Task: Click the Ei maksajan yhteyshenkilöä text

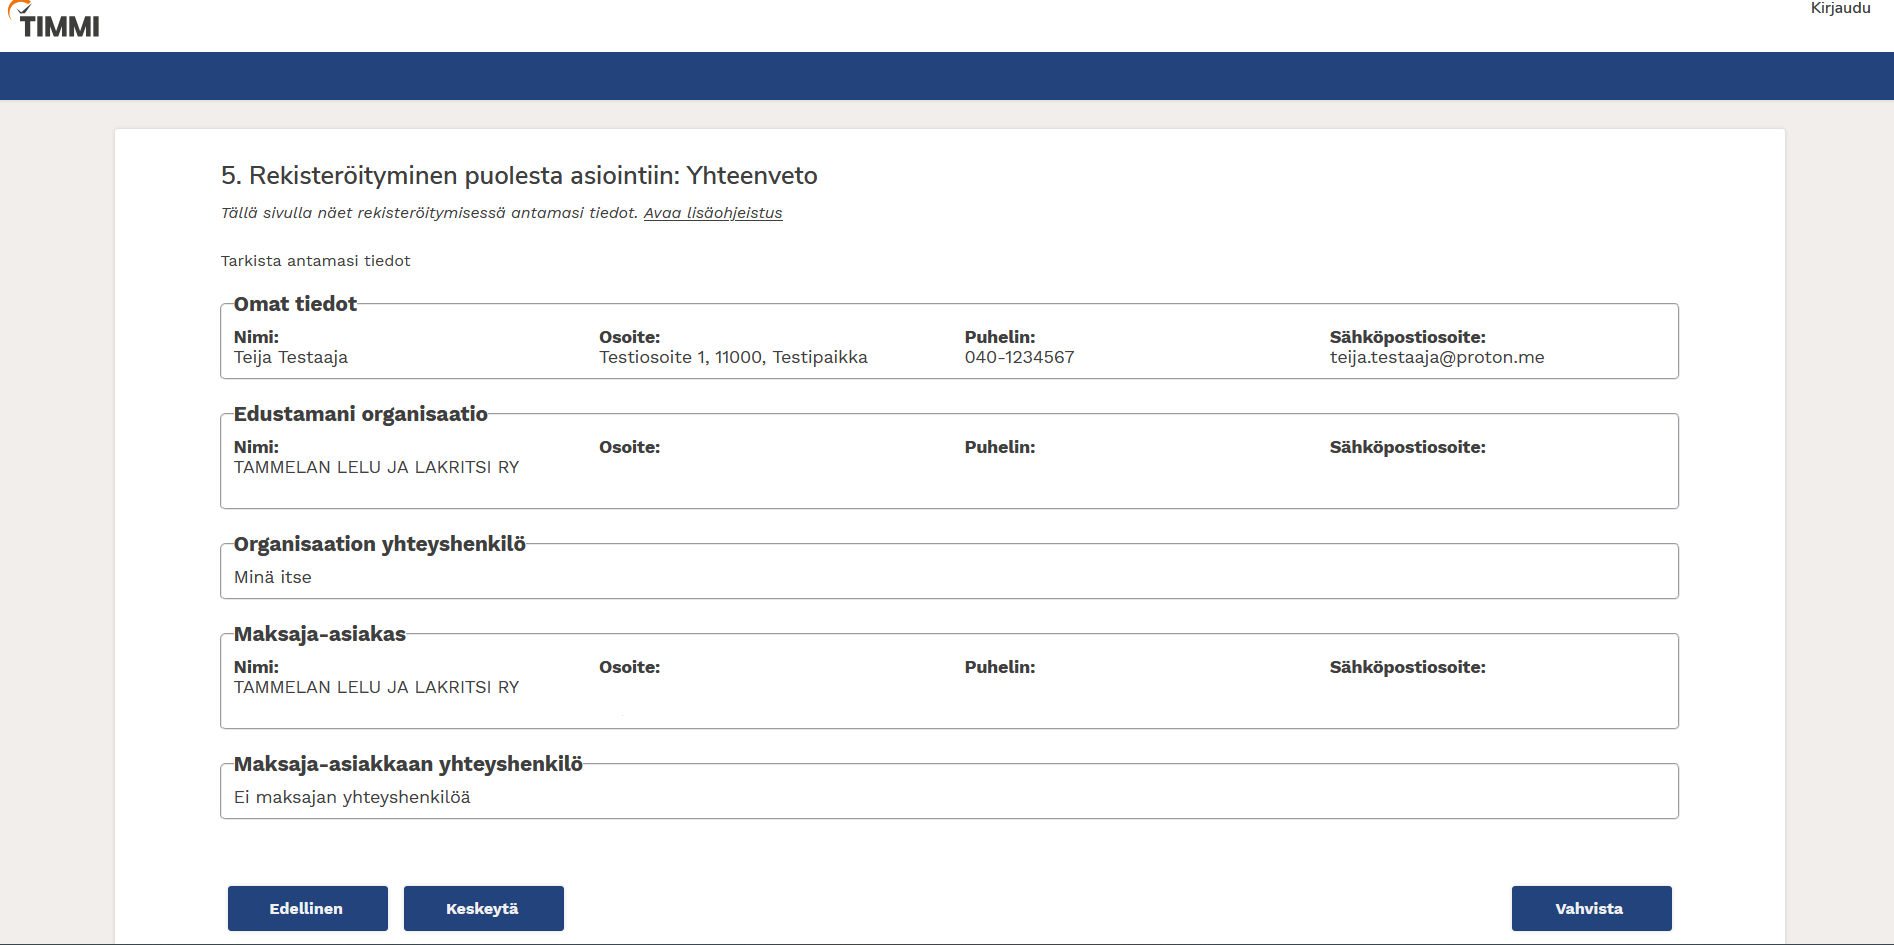Action: [x=352, y=798]
